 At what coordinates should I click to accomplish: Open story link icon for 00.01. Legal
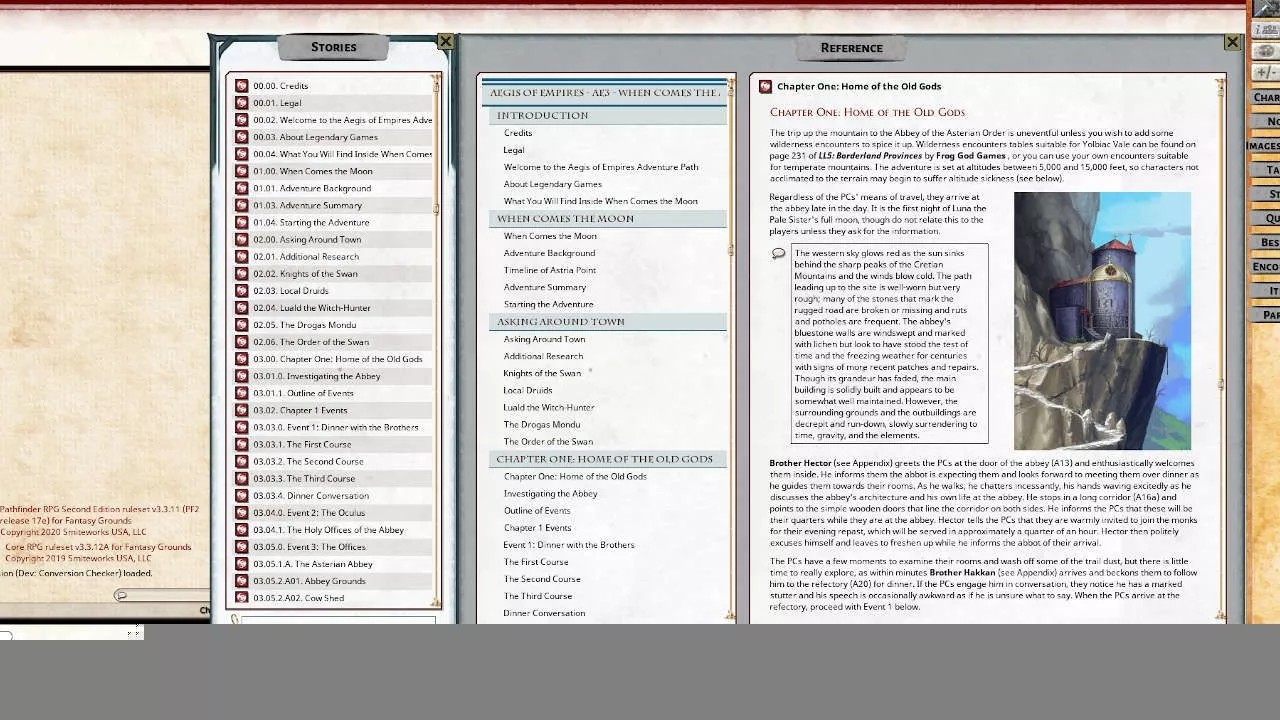click(x=241, y=103)
